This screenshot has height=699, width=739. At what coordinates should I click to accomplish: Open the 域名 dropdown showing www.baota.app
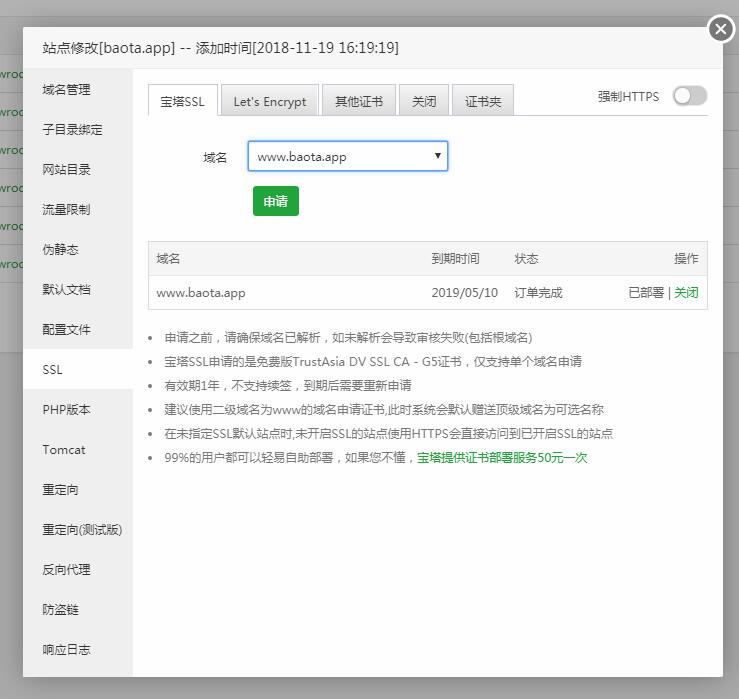pos(348,156)
